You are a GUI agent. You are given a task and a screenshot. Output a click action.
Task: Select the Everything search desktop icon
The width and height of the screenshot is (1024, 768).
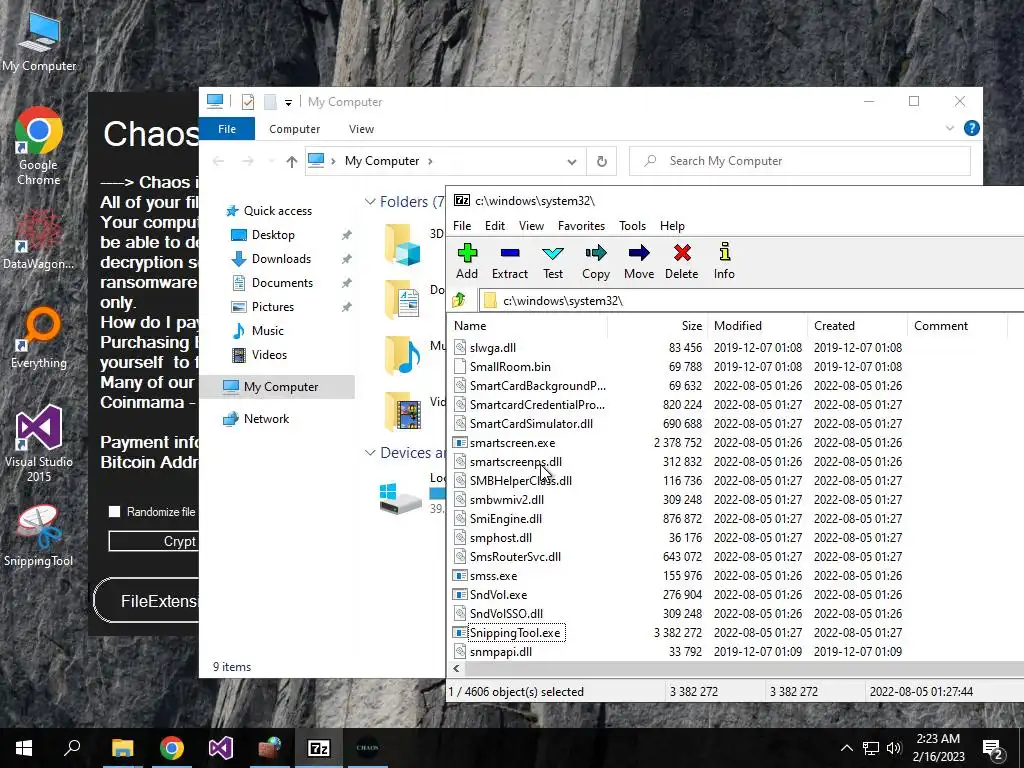[39, 338]
